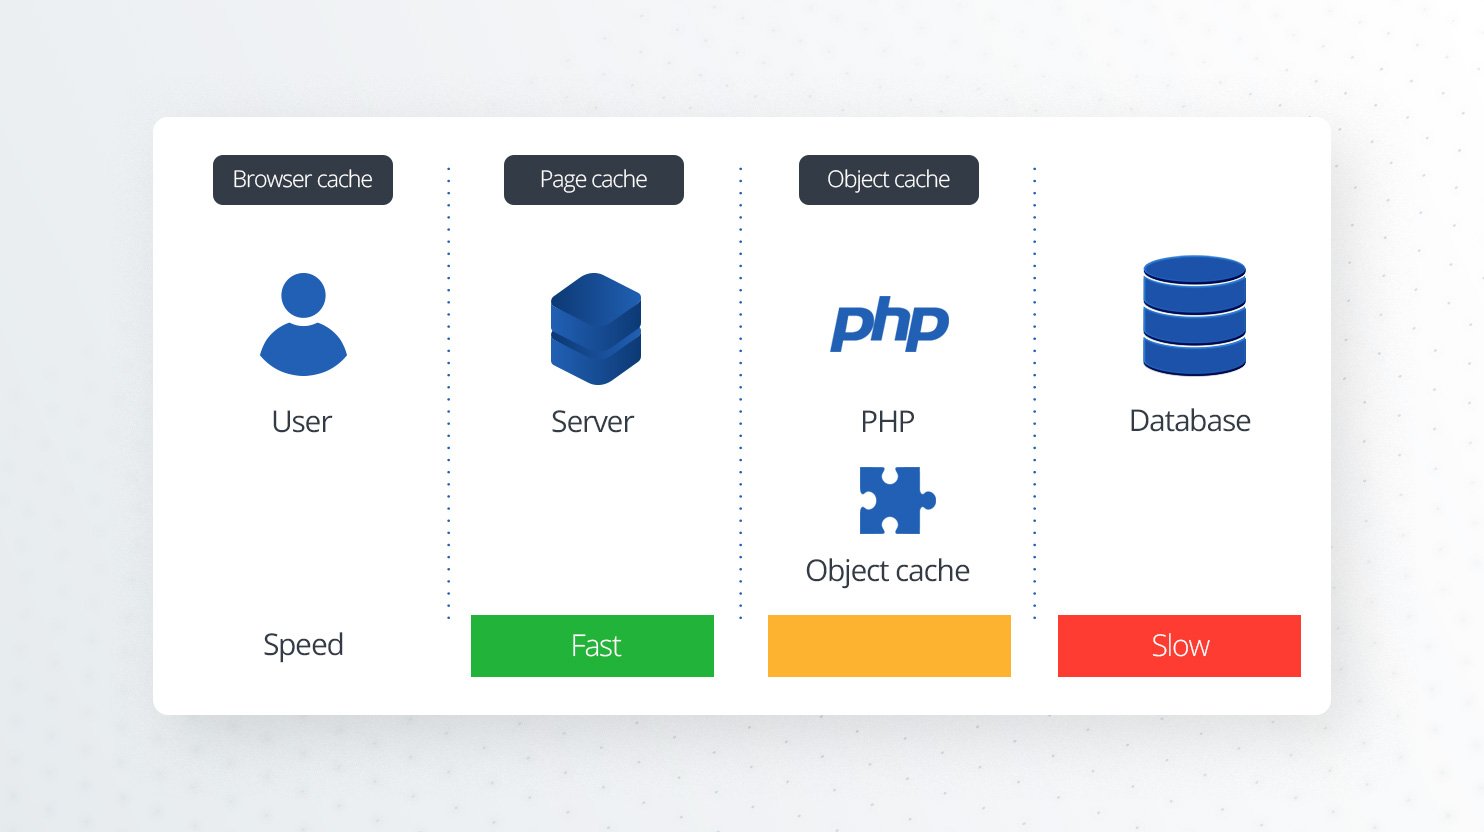Click the green Fast bar

[x=592, y=646]
